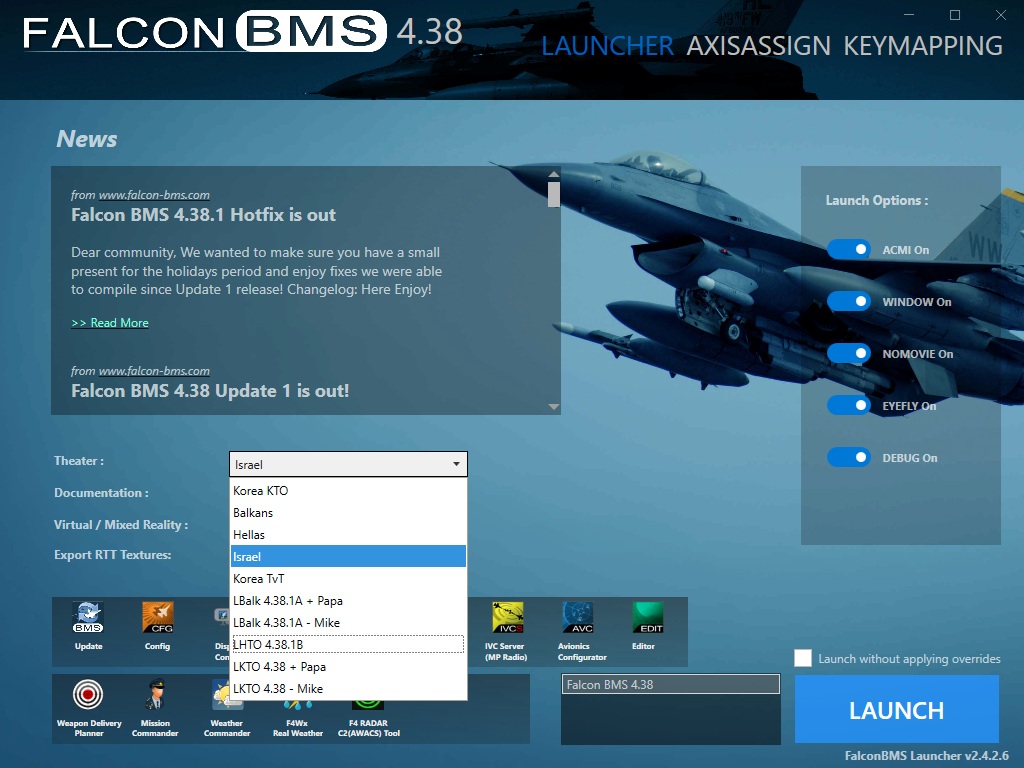Select LHTO 4.38.1B theater option
The image size is (1024, 768).
point(348,645)
